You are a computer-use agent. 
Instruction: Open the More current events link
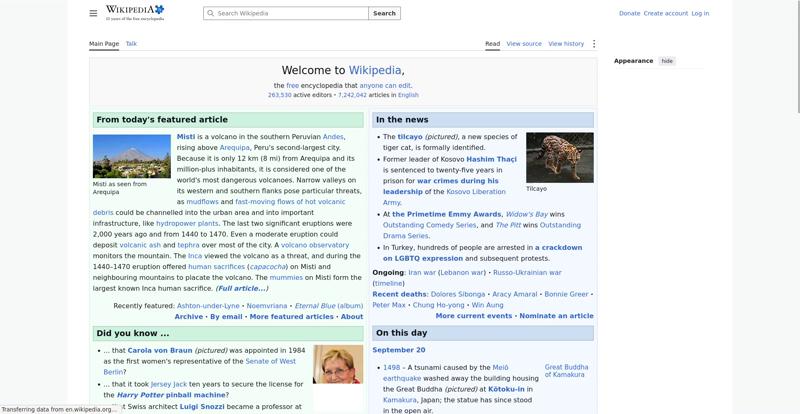tap(473, 316)
